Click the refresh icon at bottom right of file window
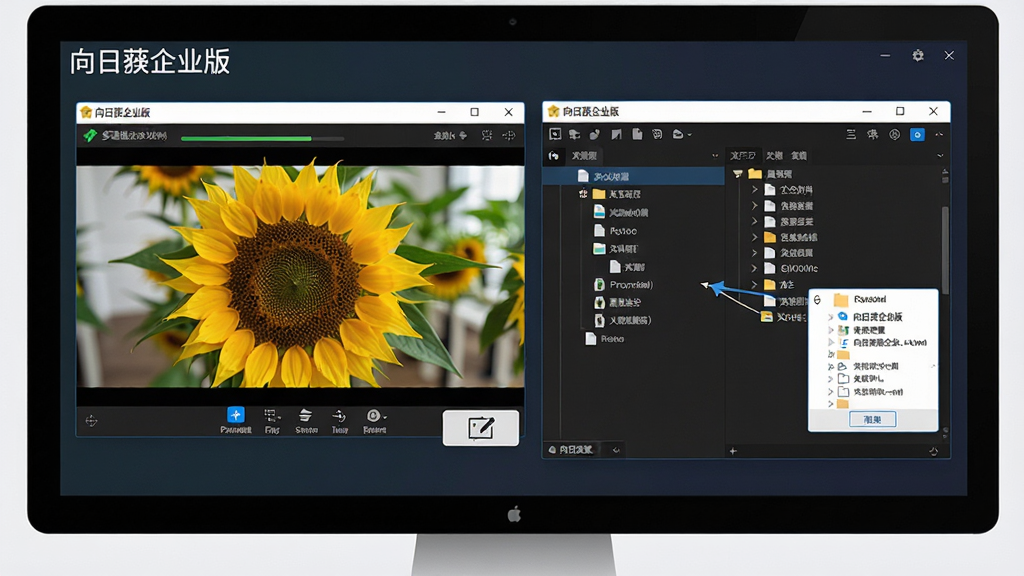 point(934,451)
